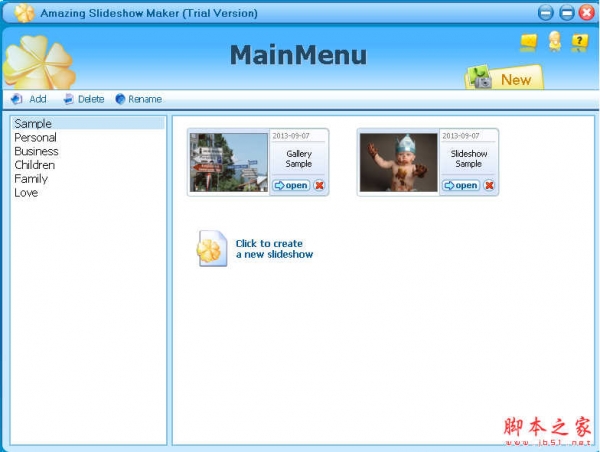Delete Gallery Sample with its red X
This screenshot has height=452, width=600.
[x=319, y=185]
